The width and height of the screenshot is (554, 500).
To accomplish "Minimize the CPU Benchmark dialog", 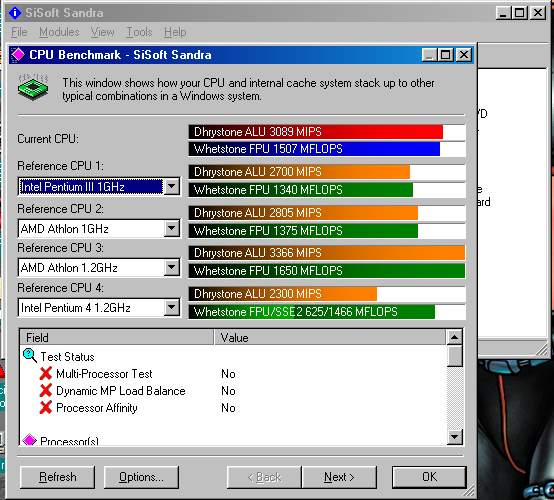I will pyautogui.click(x=429, y=55).
